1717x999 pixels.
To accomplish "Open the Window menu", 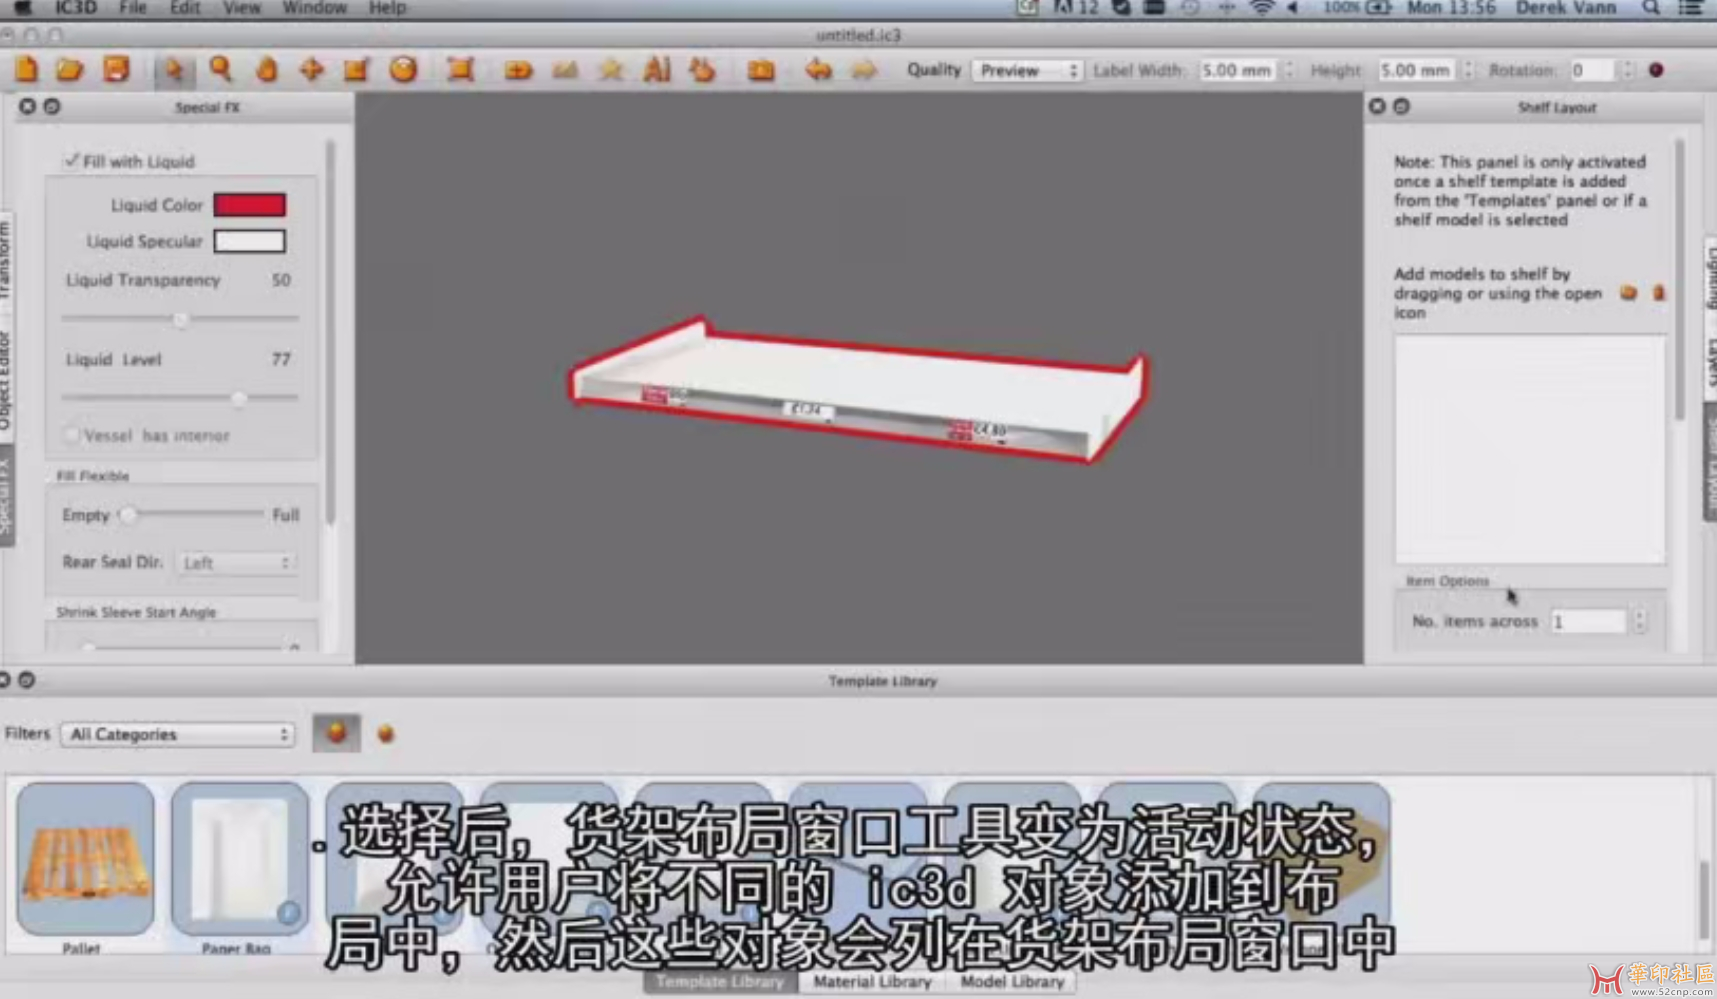I will click(x=314, y=8).
